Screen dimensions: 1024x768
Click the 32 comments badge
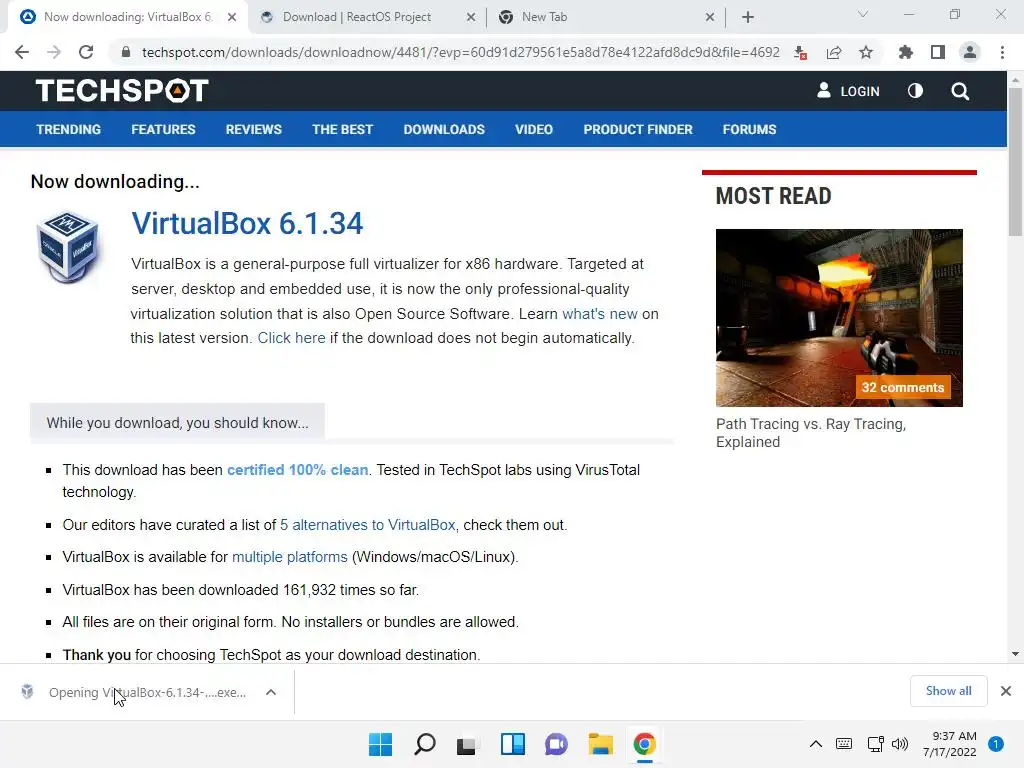click(903, 387)
